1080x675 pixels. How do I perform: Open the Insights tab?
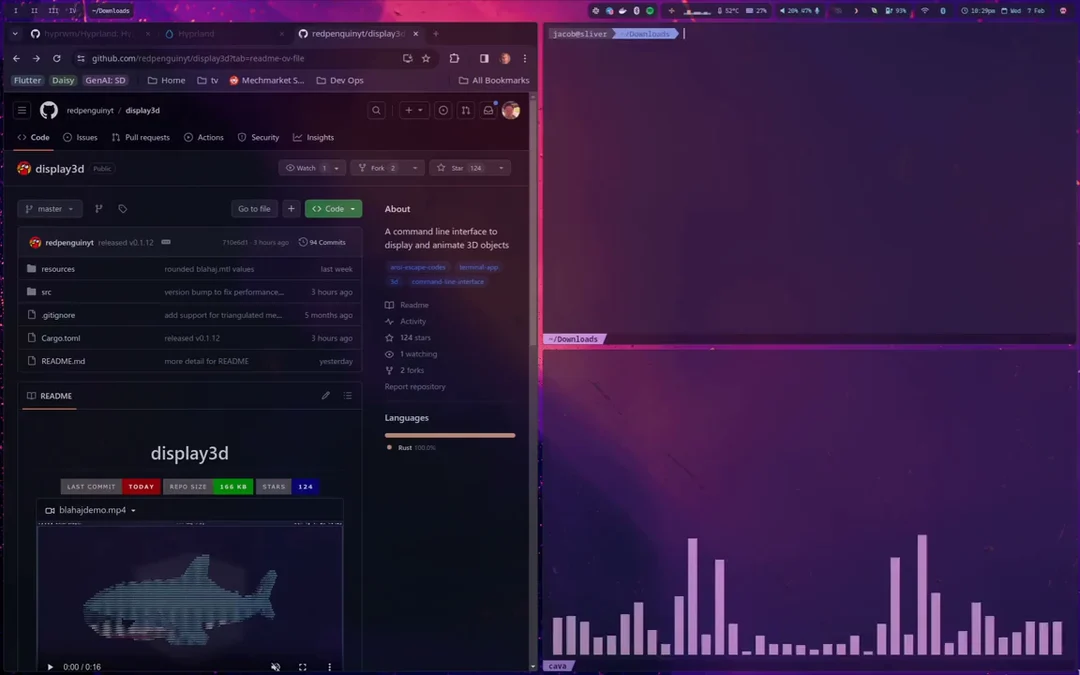point(314,137)
